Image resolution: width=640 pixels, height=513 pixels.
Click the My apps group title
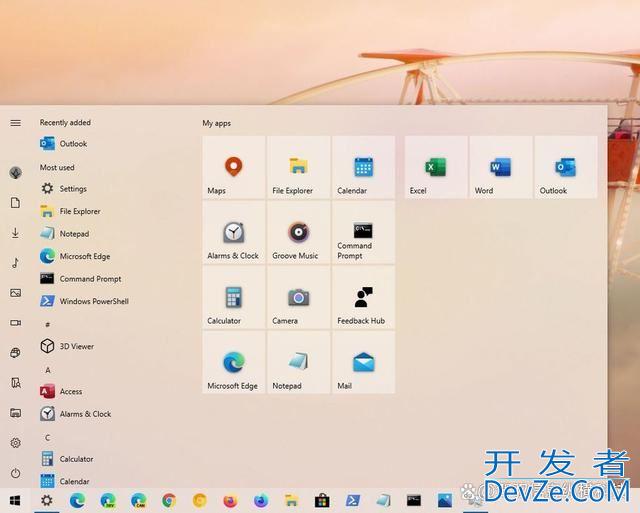217,123
